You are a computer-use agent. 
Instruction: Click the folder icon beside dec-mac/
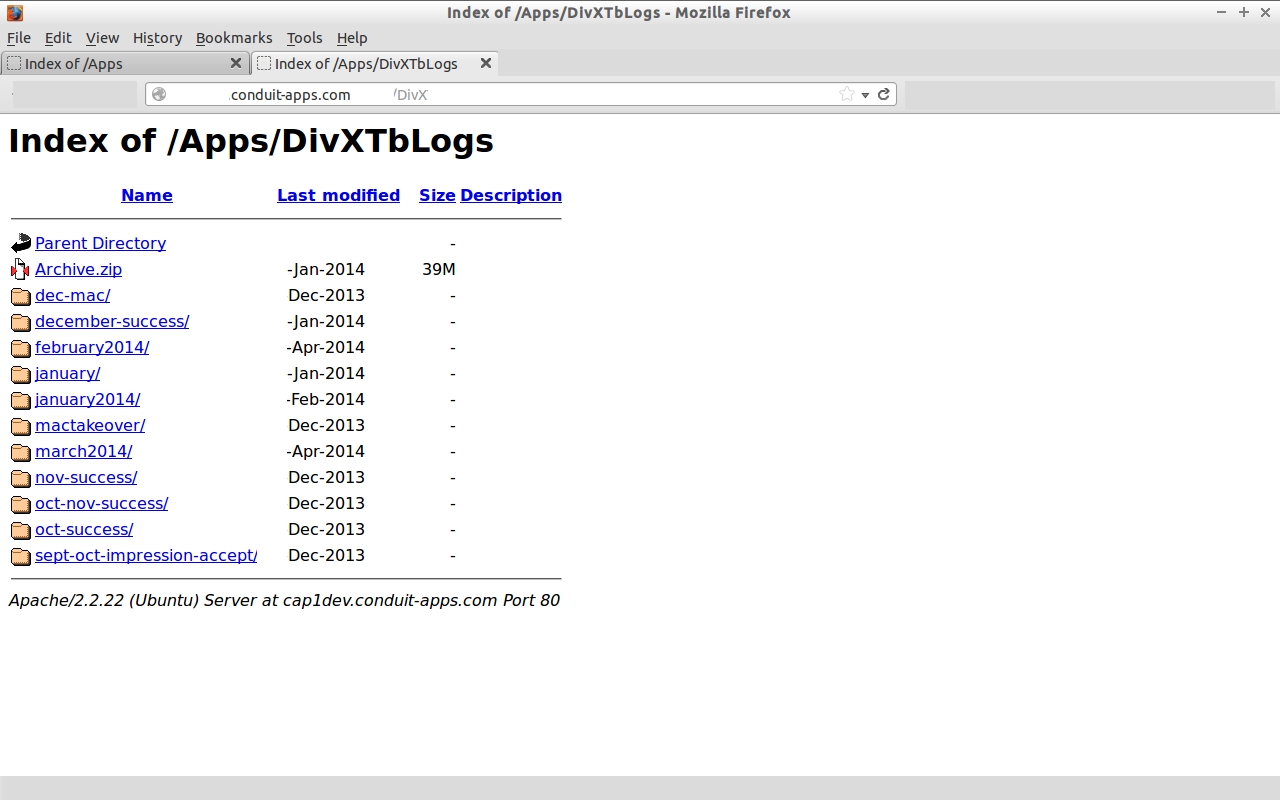tap(21, 296)
